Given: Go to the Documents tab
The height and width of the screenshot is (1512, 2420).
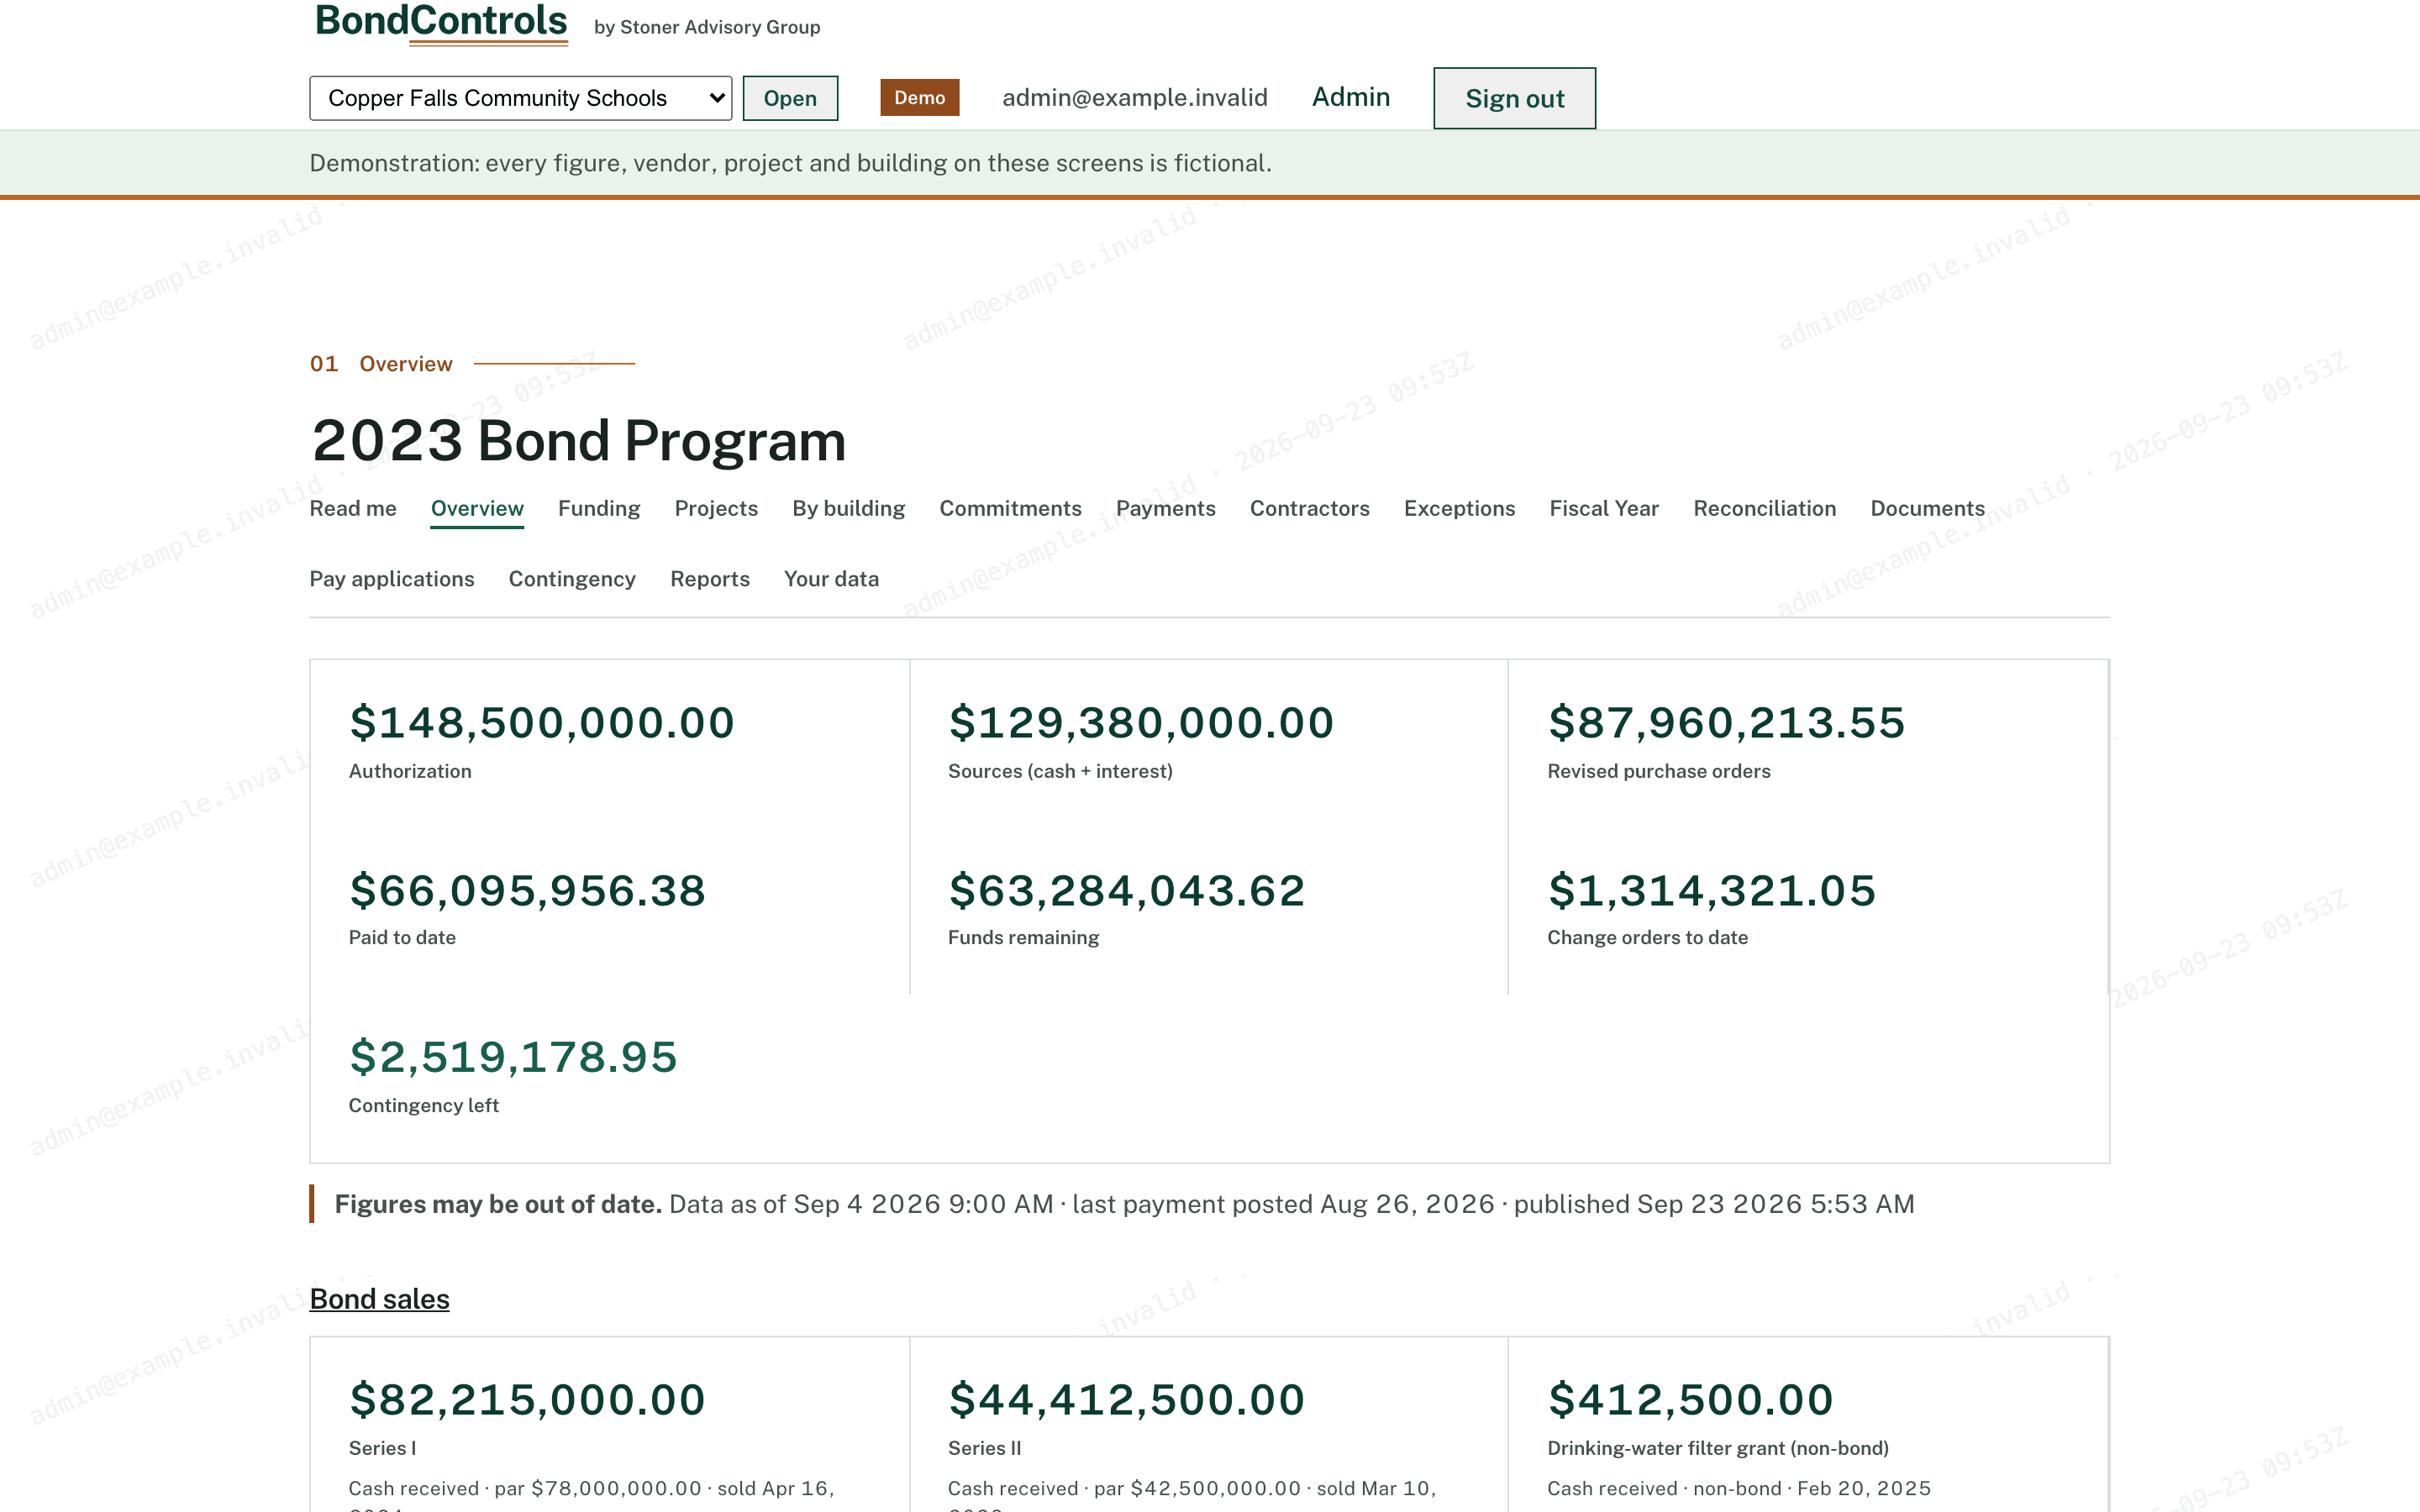Looking at the screenshot, I should (x=1927, y=508).
